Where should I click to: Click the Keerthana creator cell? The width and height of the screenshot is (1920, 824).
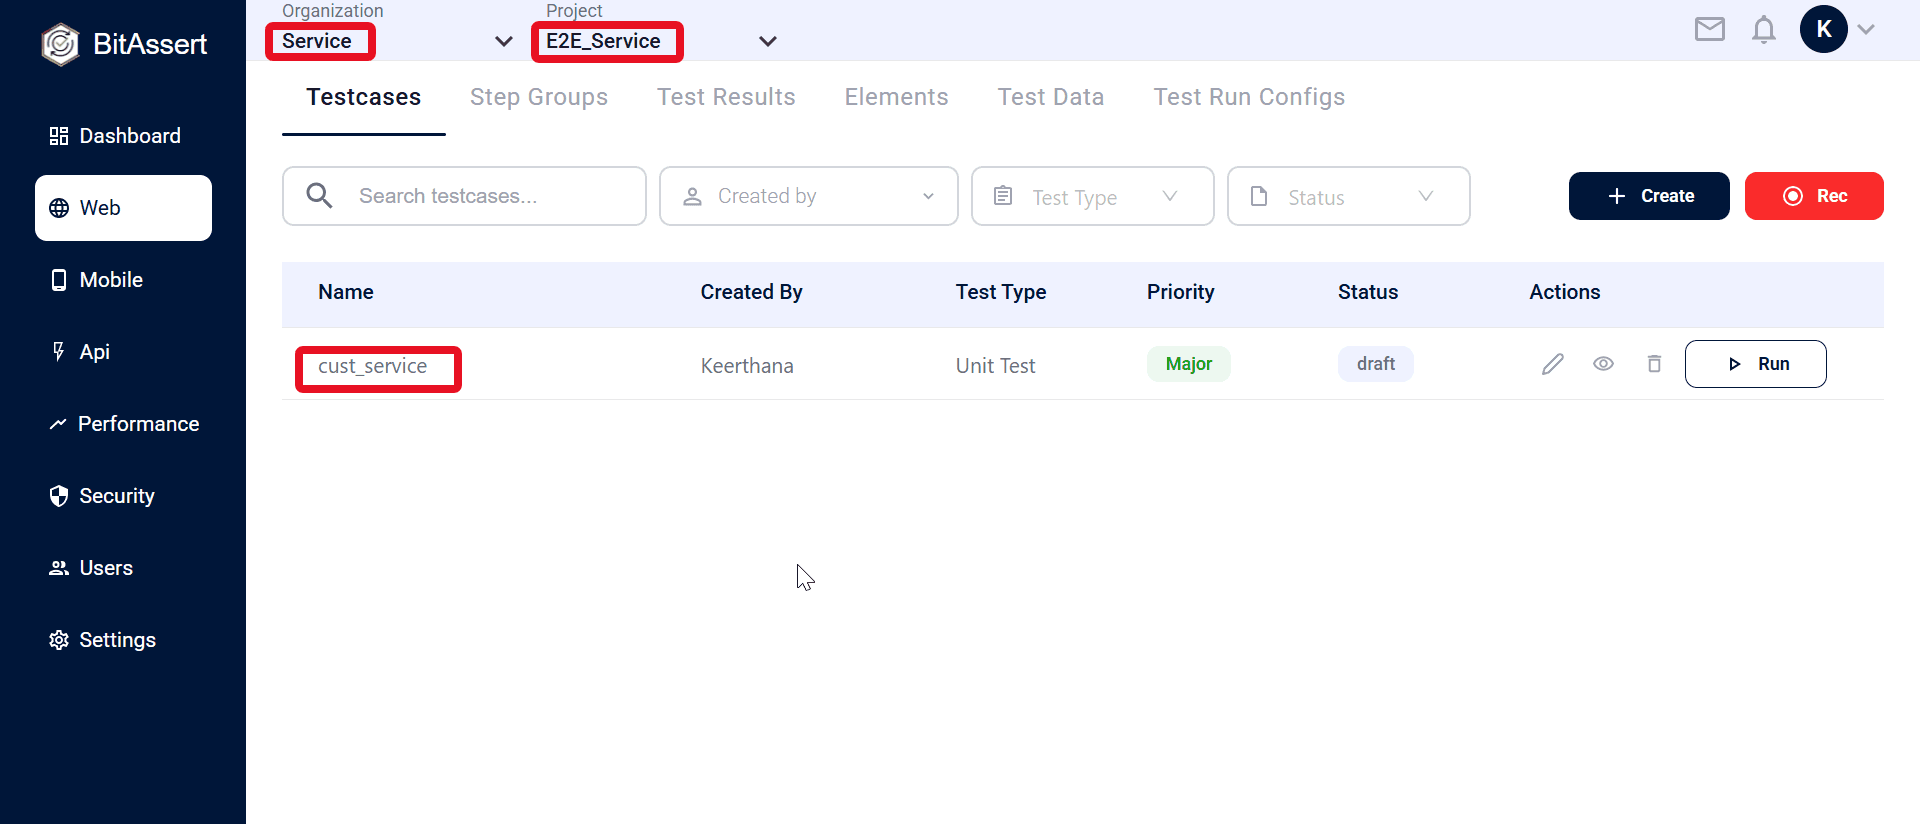tap(747, 366)
